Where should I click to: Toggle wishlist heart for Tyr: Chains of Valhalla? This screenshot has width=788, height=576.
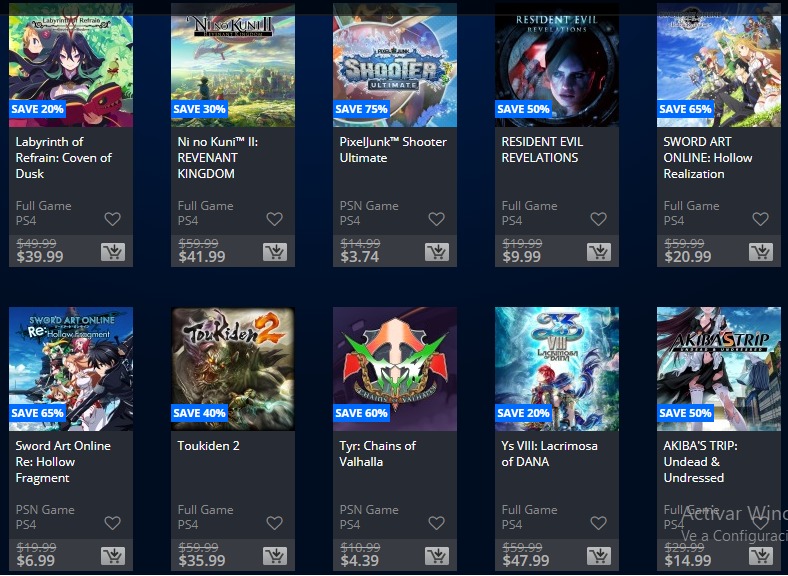(436, 523)
